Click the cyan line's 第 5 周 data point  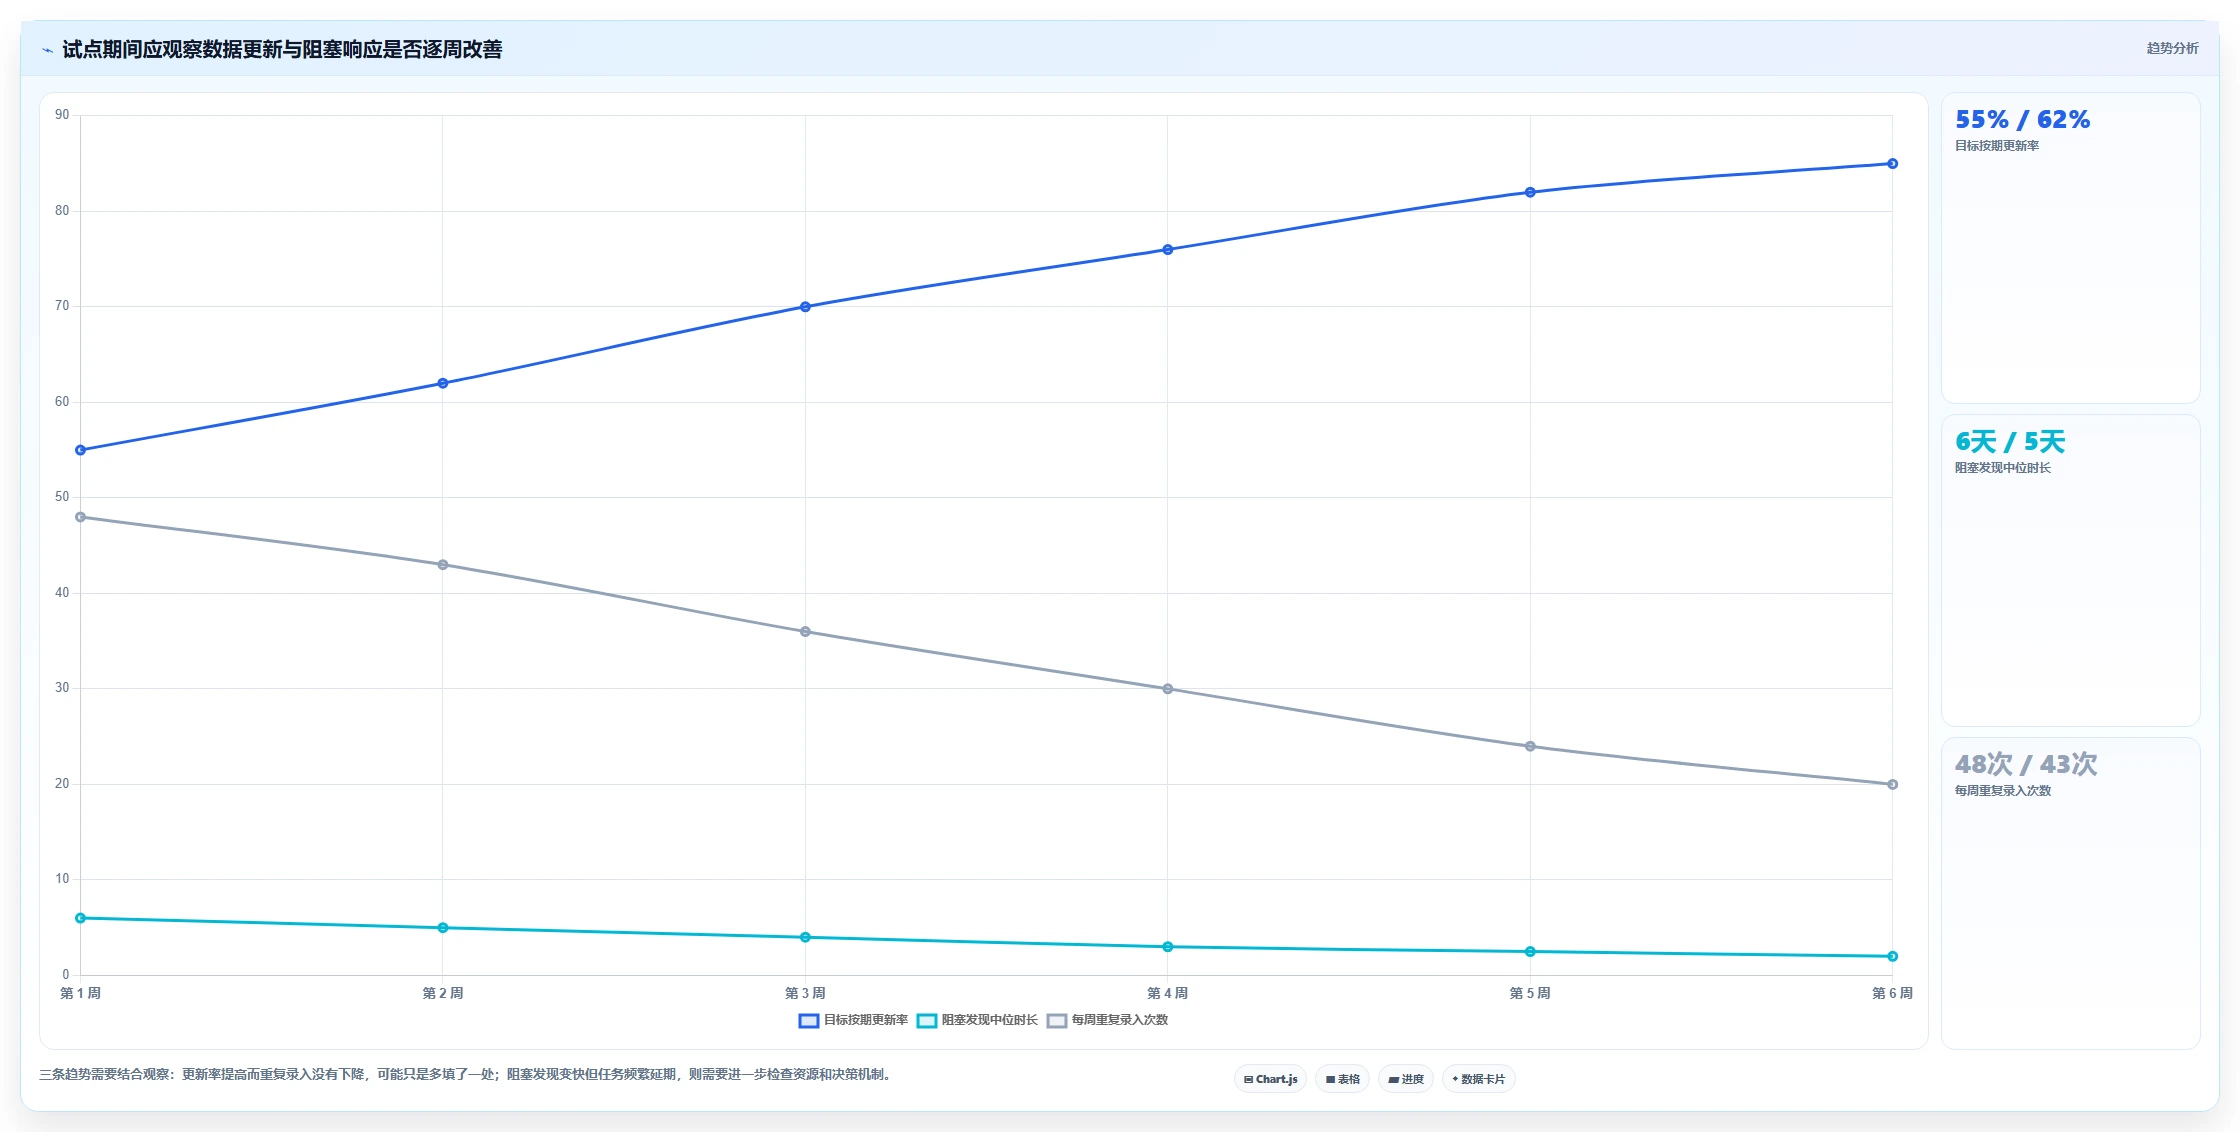1530,952
